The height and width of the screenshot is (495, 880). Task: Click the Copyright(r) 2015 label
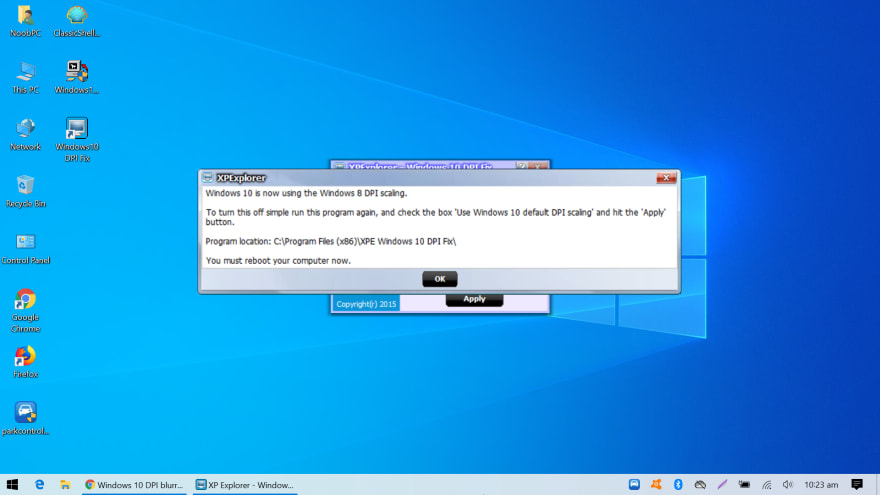click(x=366, y=304)
